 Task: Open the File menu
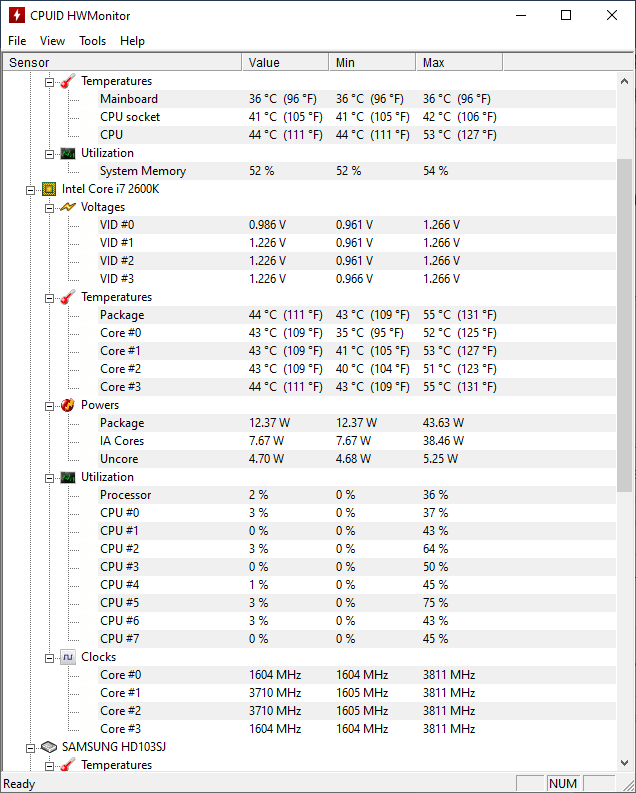click(17, 41)
